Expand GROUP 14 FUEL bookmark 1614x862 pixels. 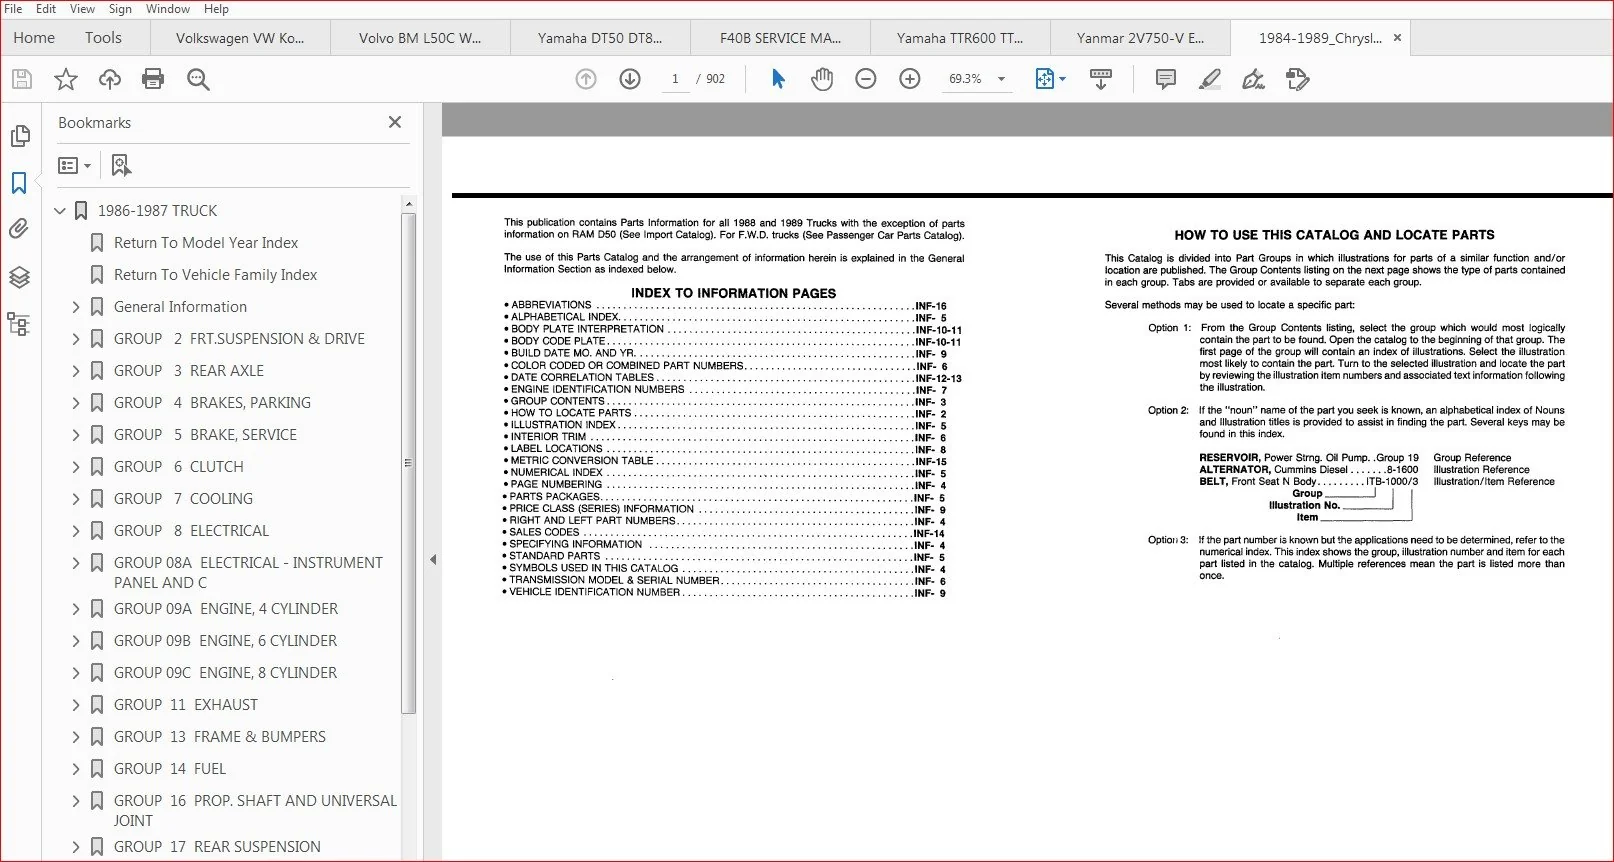pyautogui.click(x=76, y=769)
